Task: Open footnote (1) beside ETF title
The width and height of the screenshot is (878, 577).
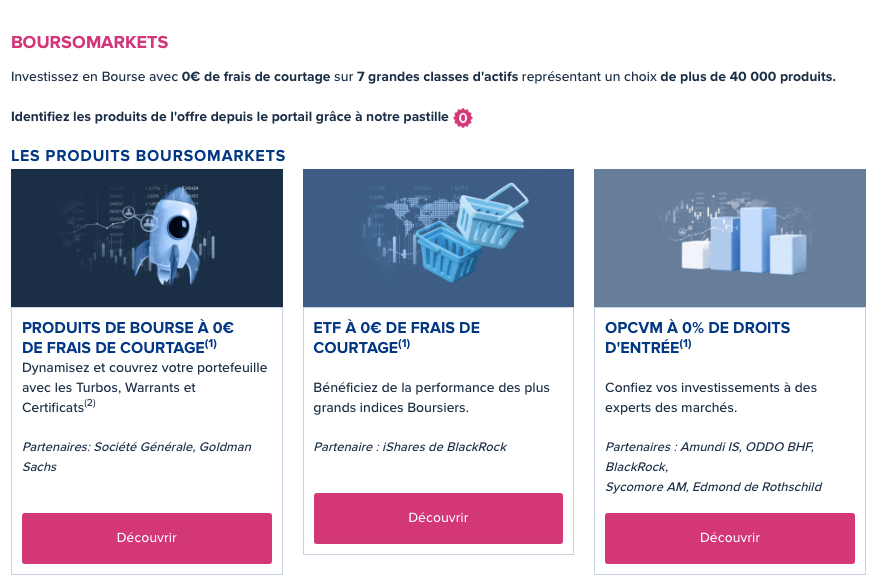Action: 403,344
